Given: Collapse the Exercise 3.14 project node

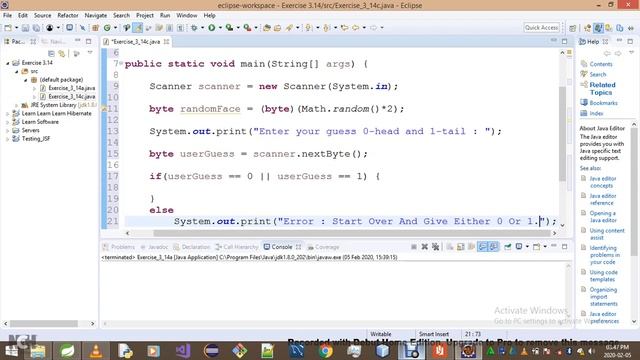Looking at the screenshot, I should pyautogui.click(x=8, y=63).
